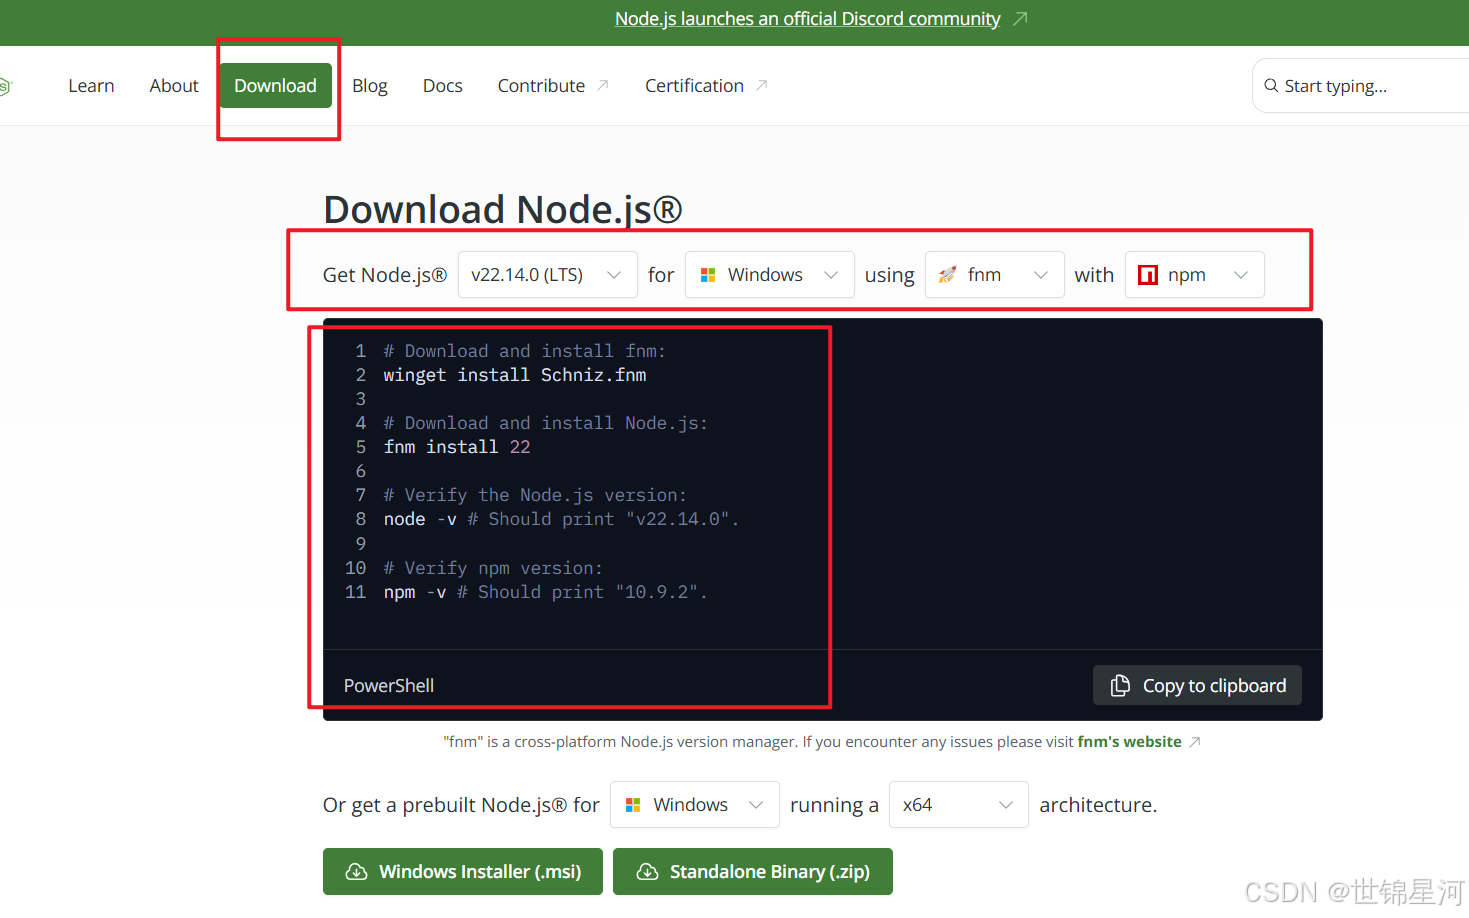1469x918 pixels.
Task: Open the v22.14.0 (LTS) version dropdown
Action: 548,275
